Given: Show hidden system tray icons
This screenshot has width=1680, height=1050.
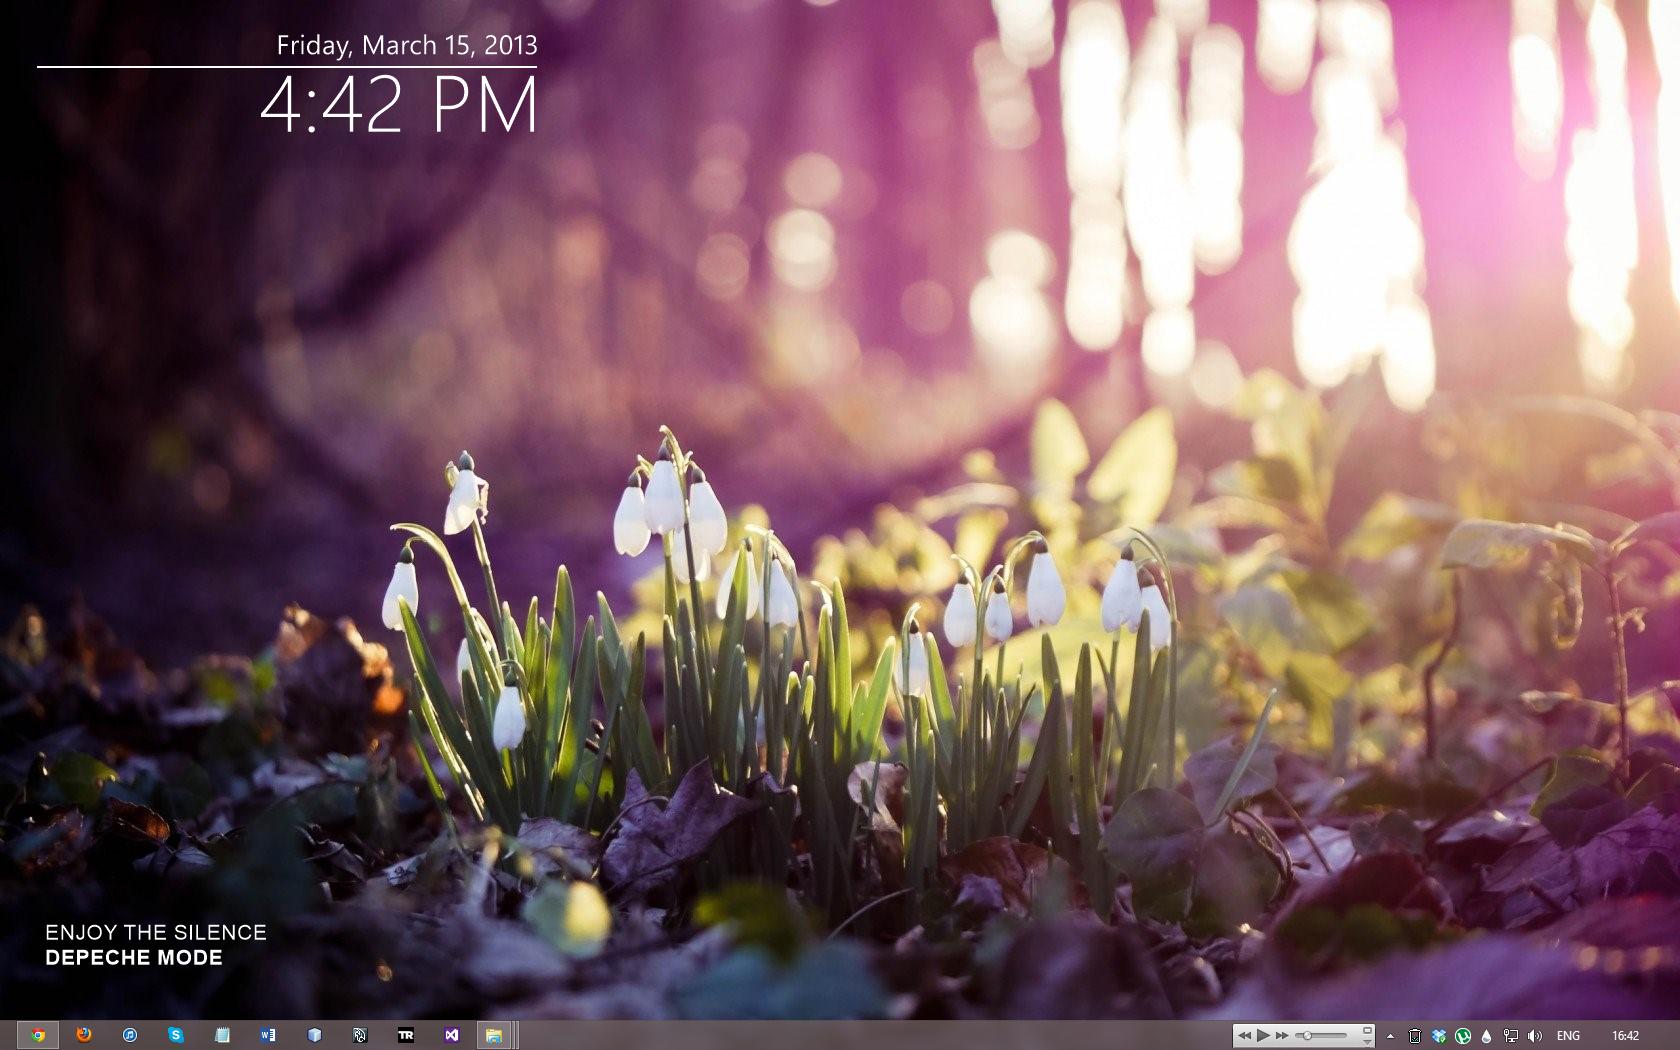Looking at the screenshot, I should [1390, 1036].
